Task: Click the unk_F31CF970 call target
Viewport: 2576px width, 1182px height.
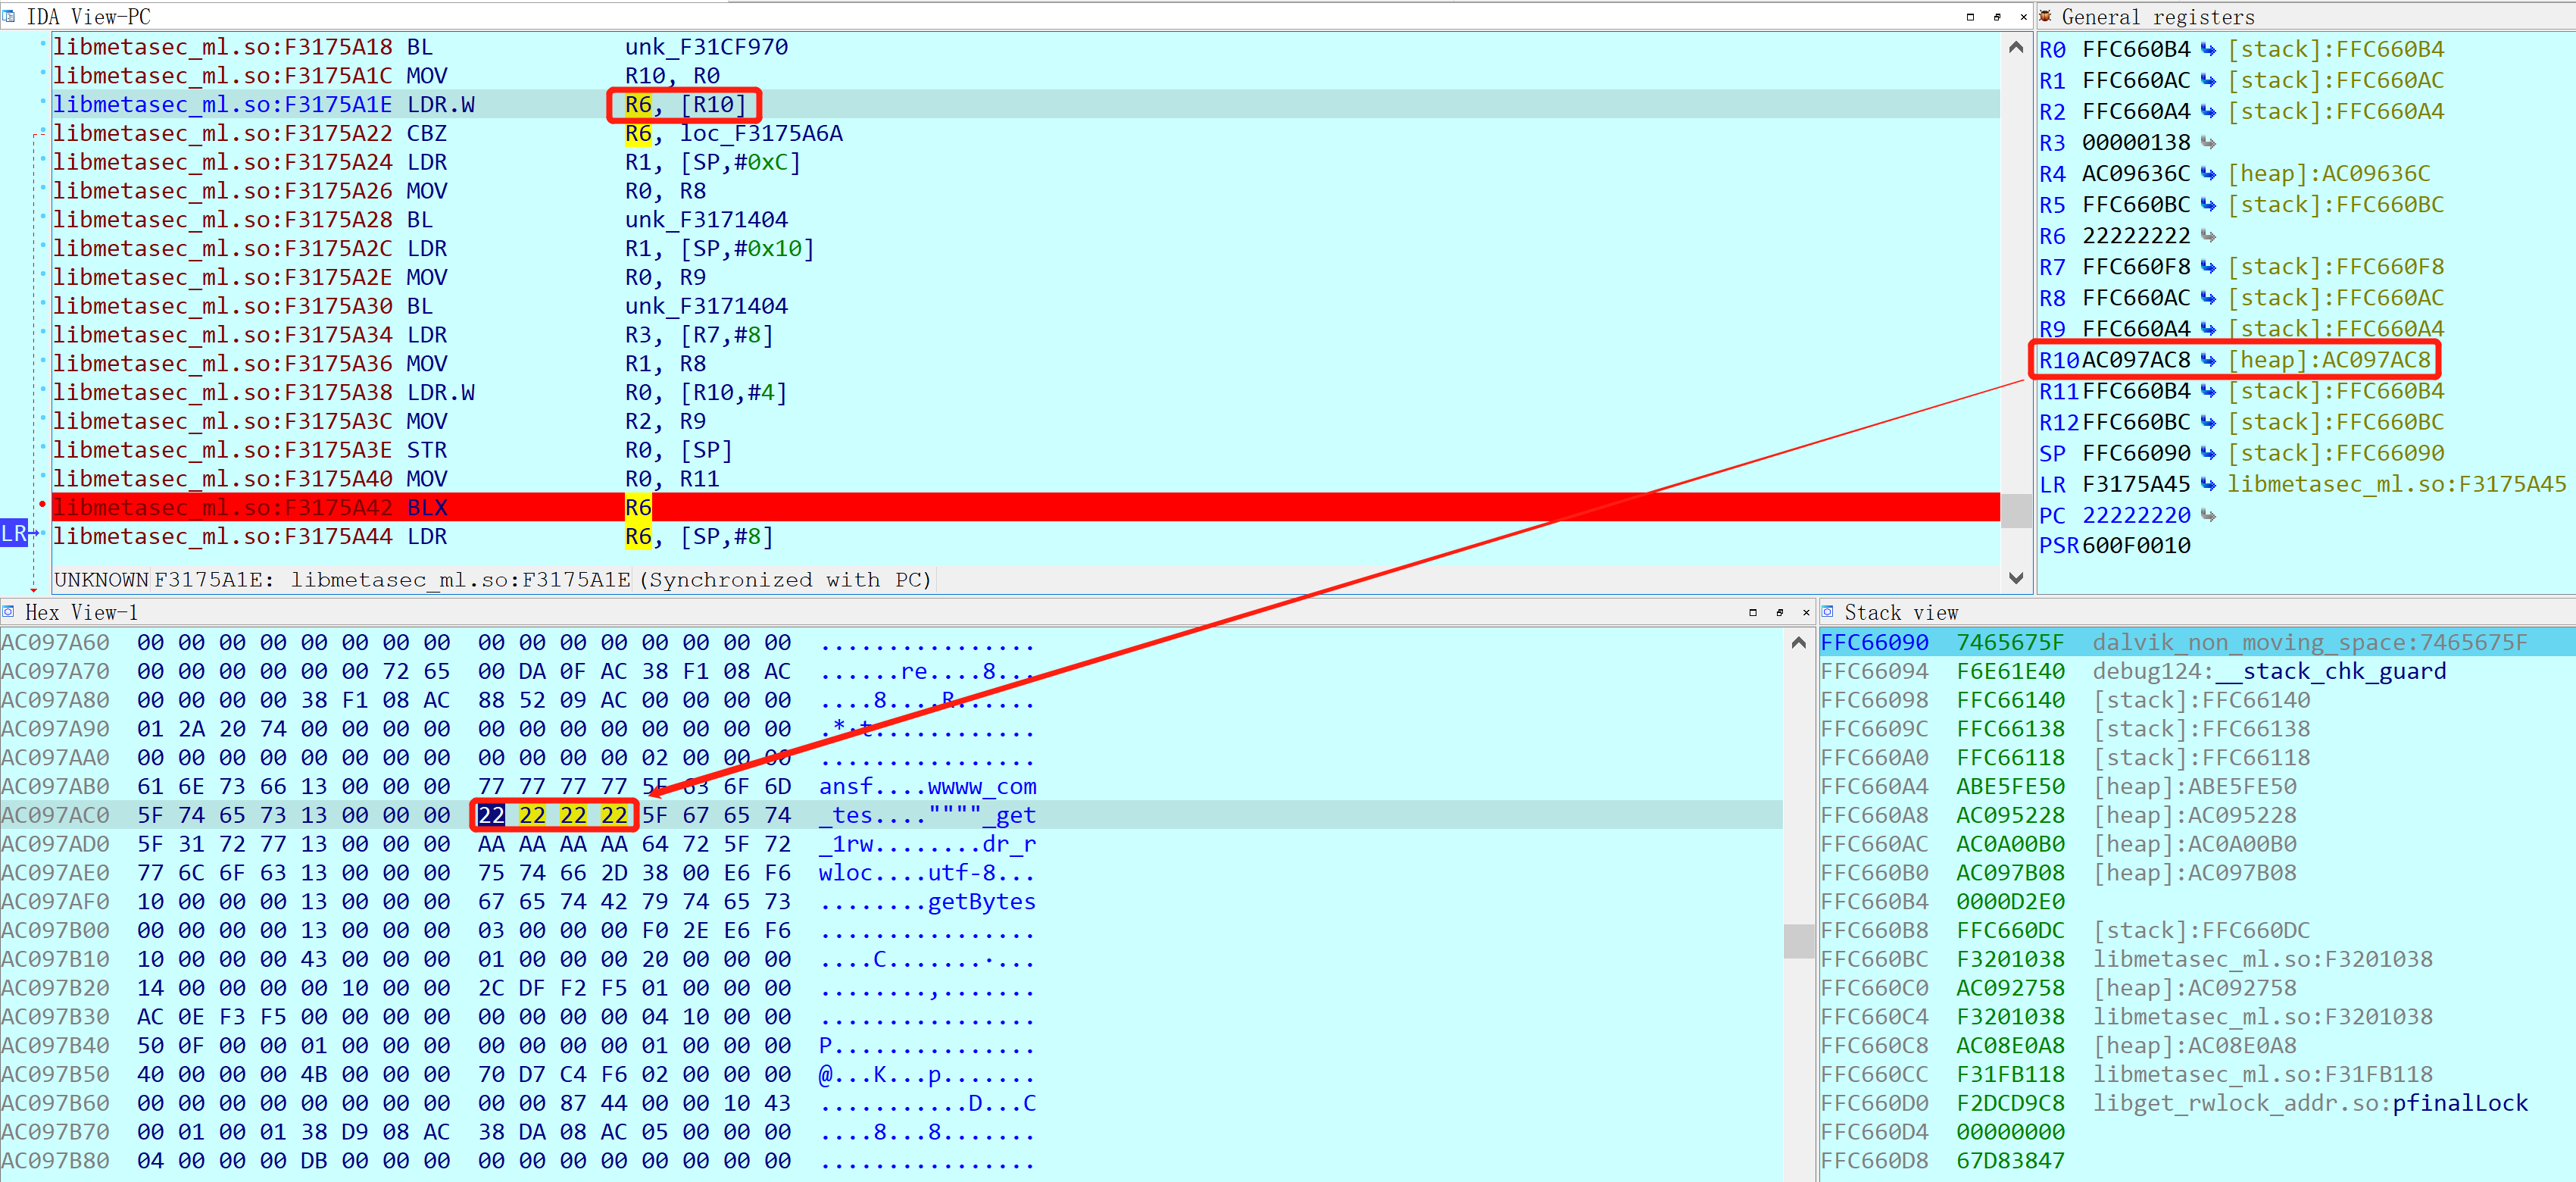Action: pos(706,47)
